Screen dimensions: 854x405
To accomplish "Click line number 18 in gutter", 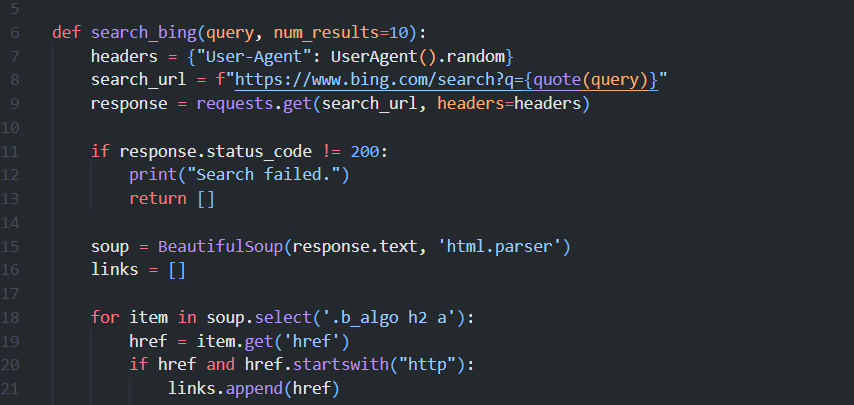I will [x=11, y=317].
